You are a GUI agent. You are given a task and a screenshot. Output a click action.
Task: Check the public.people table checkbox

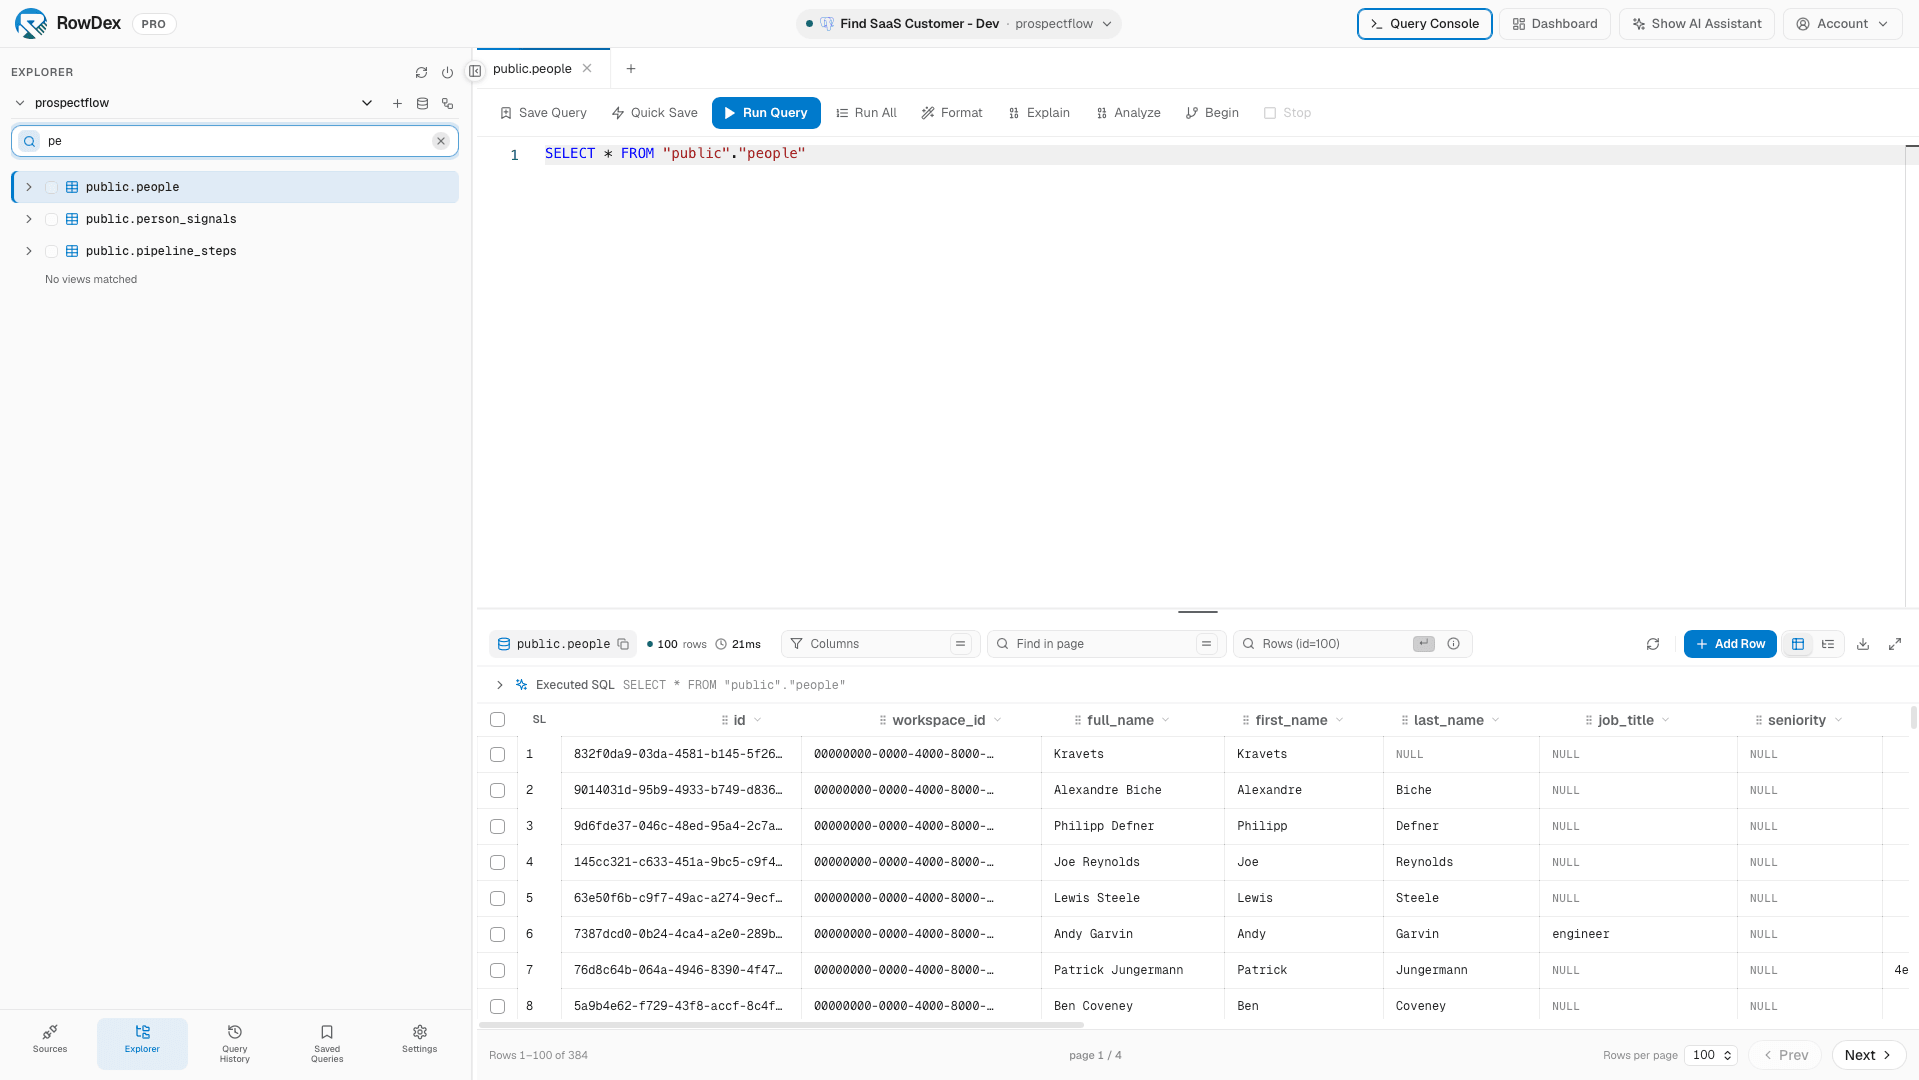(51, 187)
